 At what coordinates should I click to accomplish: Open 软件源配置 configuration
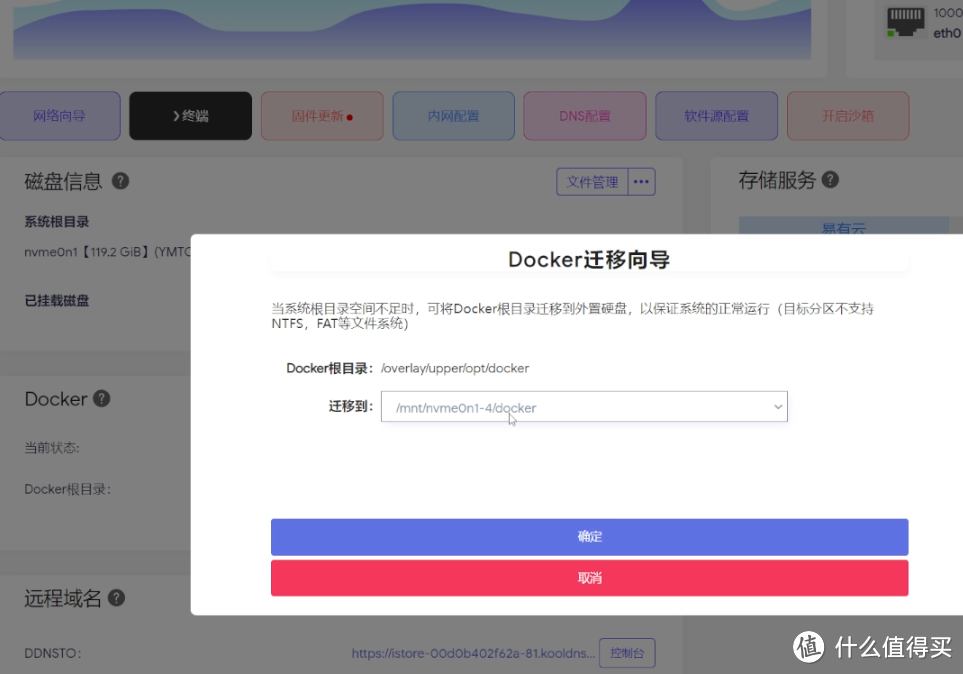pos(716,115)
